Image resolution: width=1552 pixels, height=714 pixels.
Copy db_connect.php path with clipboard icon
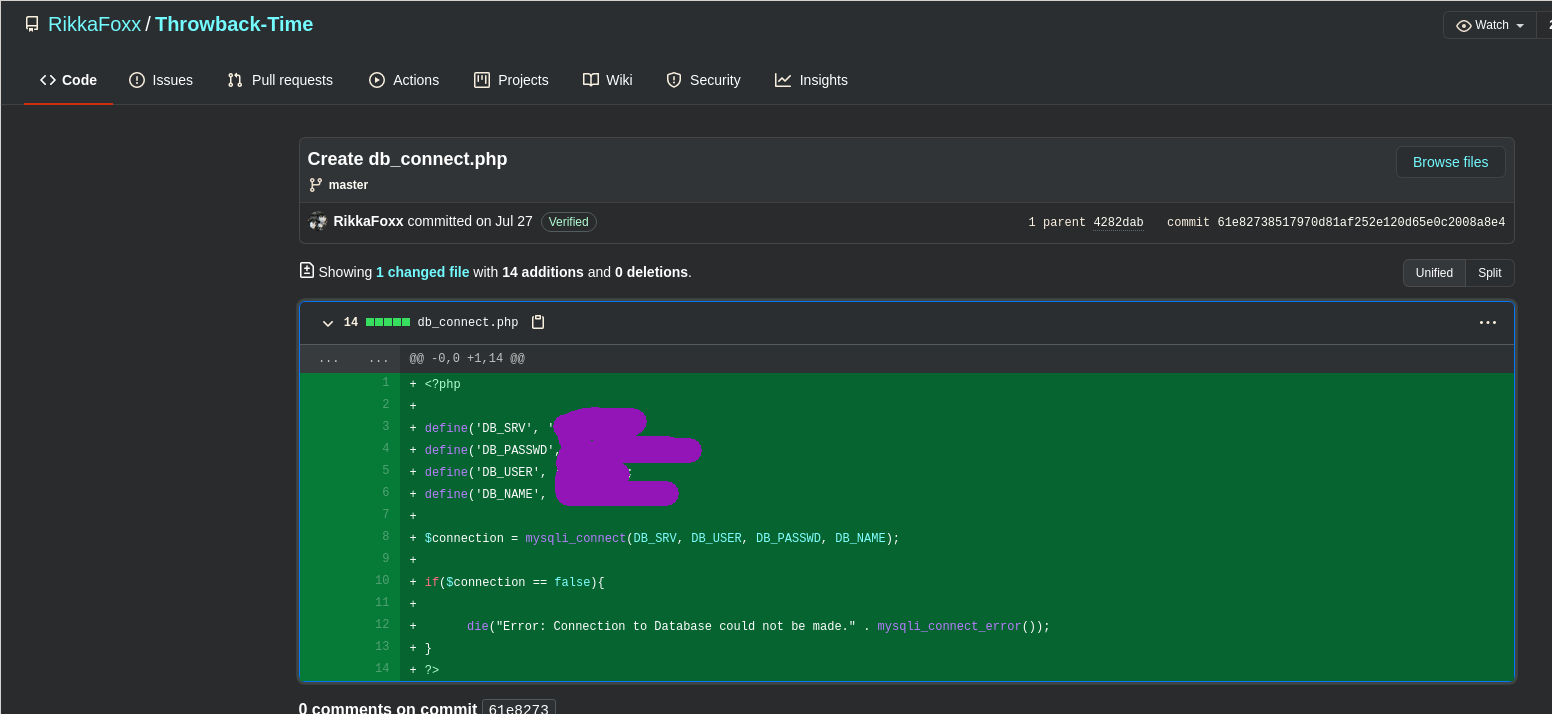click(538, 322)
